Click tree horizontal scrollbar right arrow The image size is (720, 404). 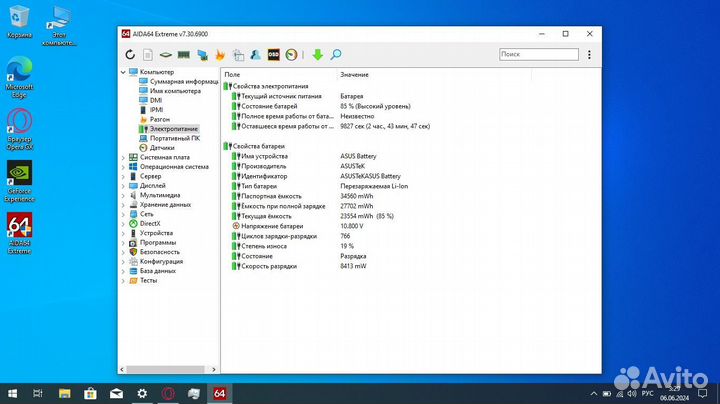(x=214, y=370)
